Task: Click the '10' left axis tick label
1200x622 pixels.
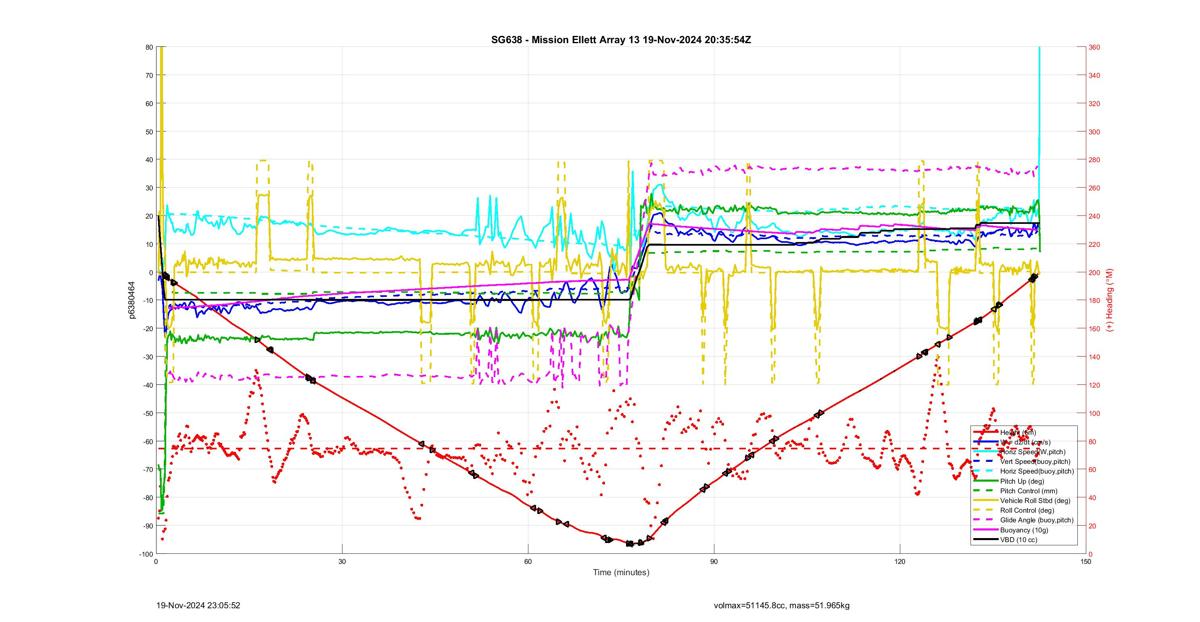Action: point(148,244)
